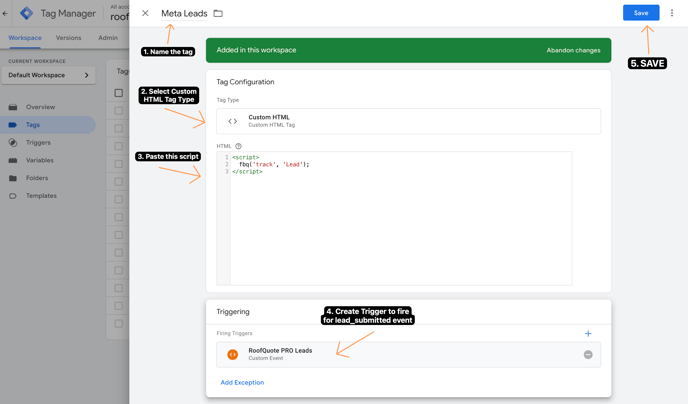The width and height of the screenshot is (688, 404).
Task: Click the Tag Configuration heading
Action: (x=245, y=82)
